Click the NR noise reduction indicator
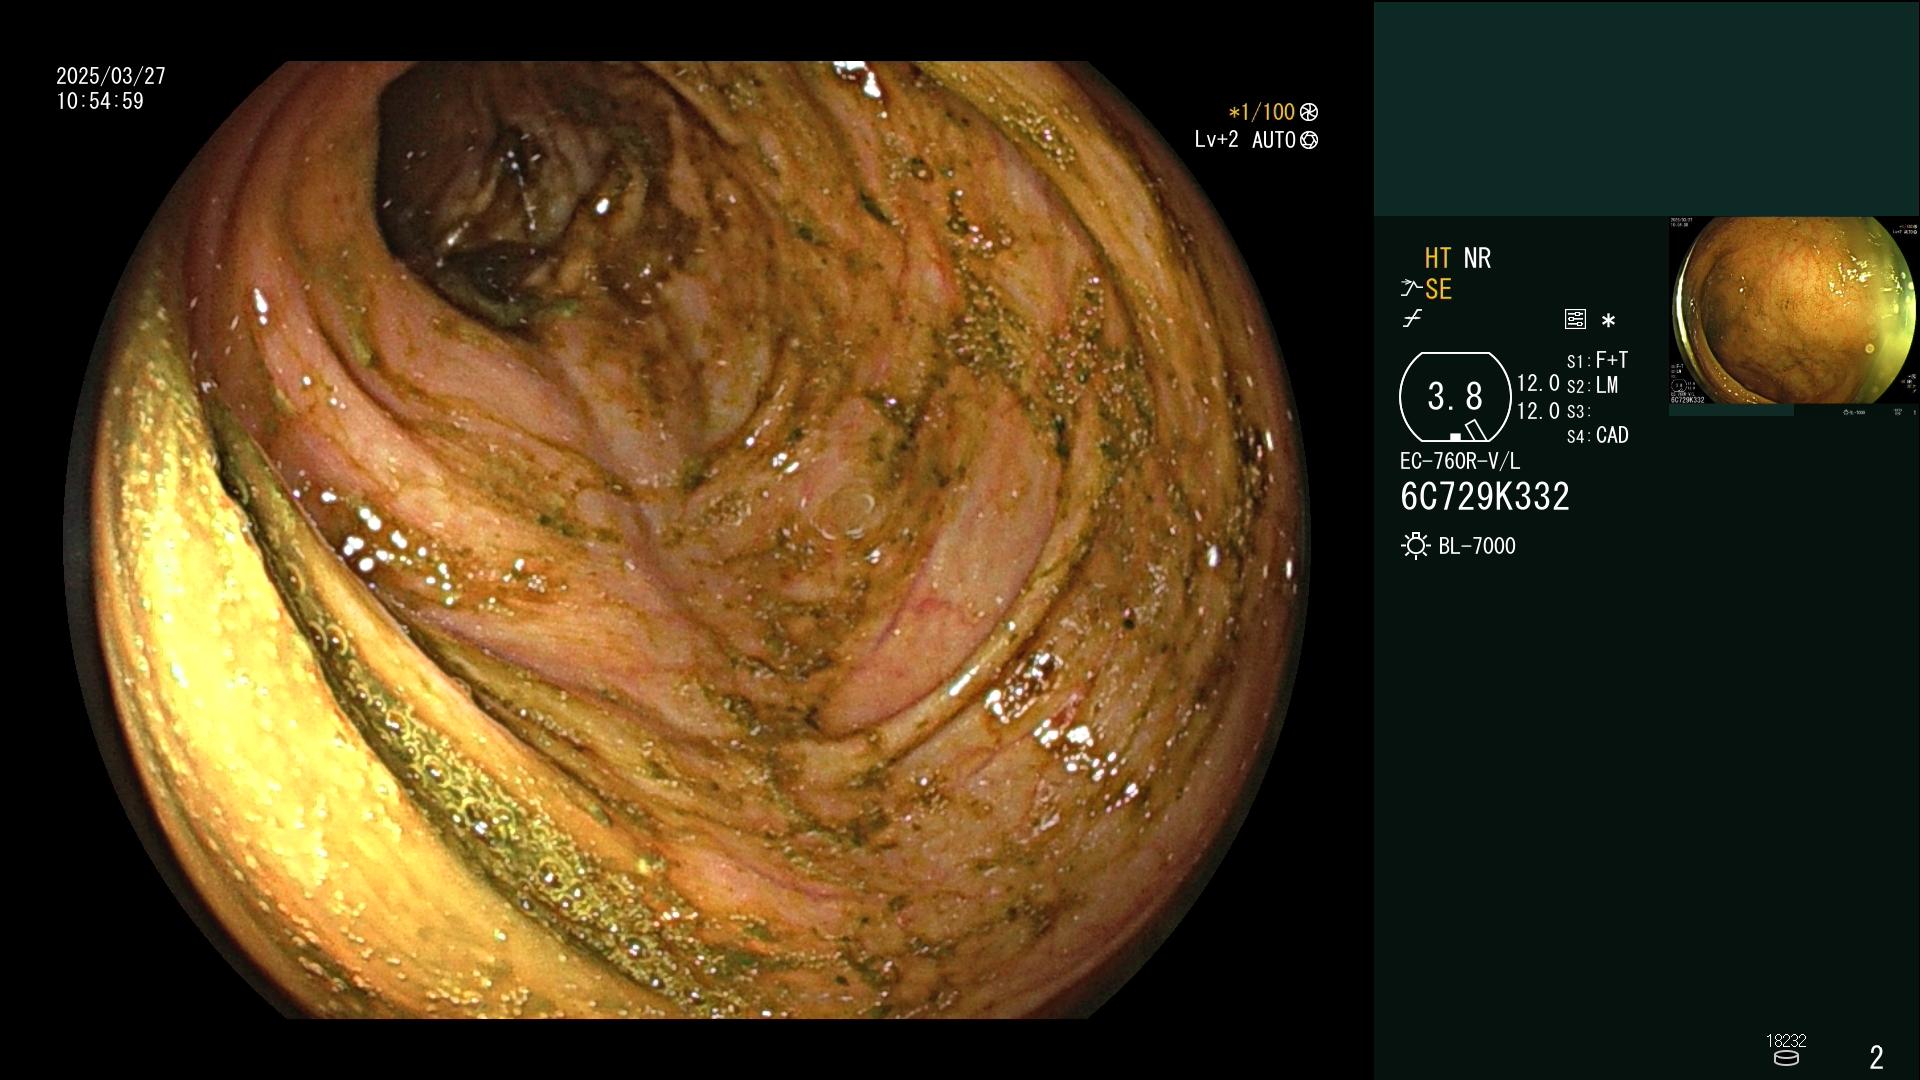This screenshot has height=1080, width=1920. pos(1477,258)
